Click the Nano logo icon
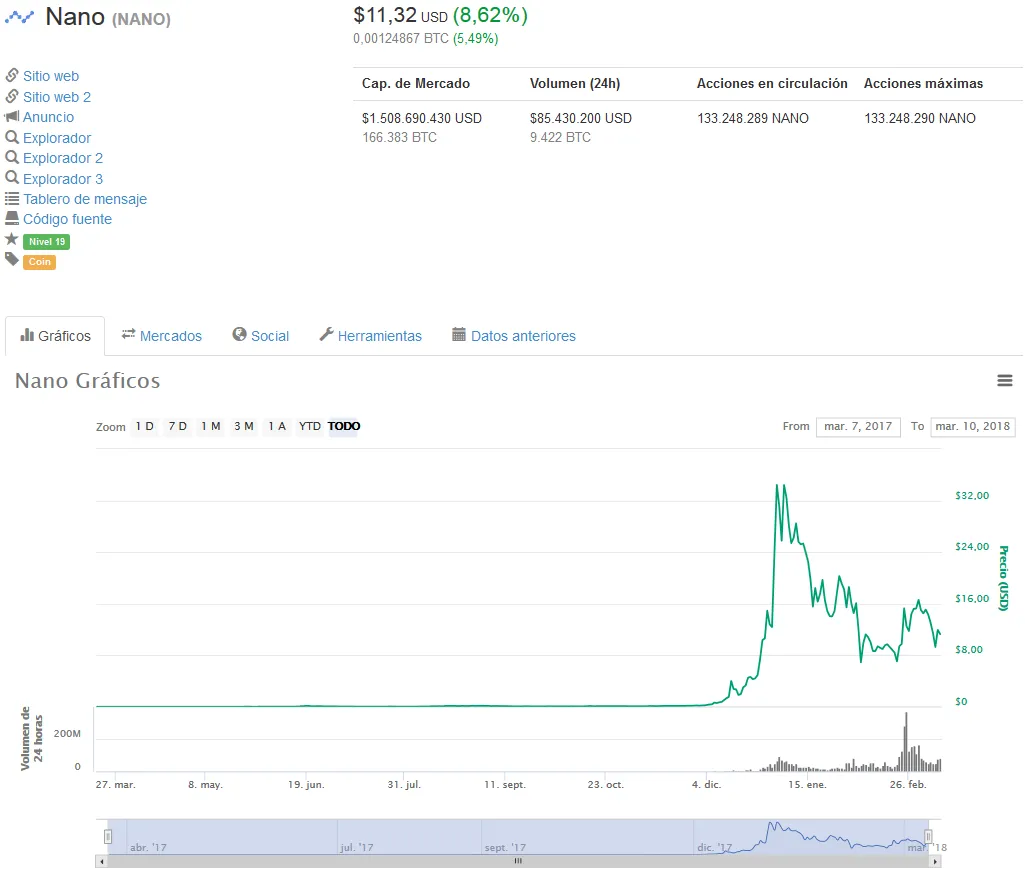 (19, 18)
